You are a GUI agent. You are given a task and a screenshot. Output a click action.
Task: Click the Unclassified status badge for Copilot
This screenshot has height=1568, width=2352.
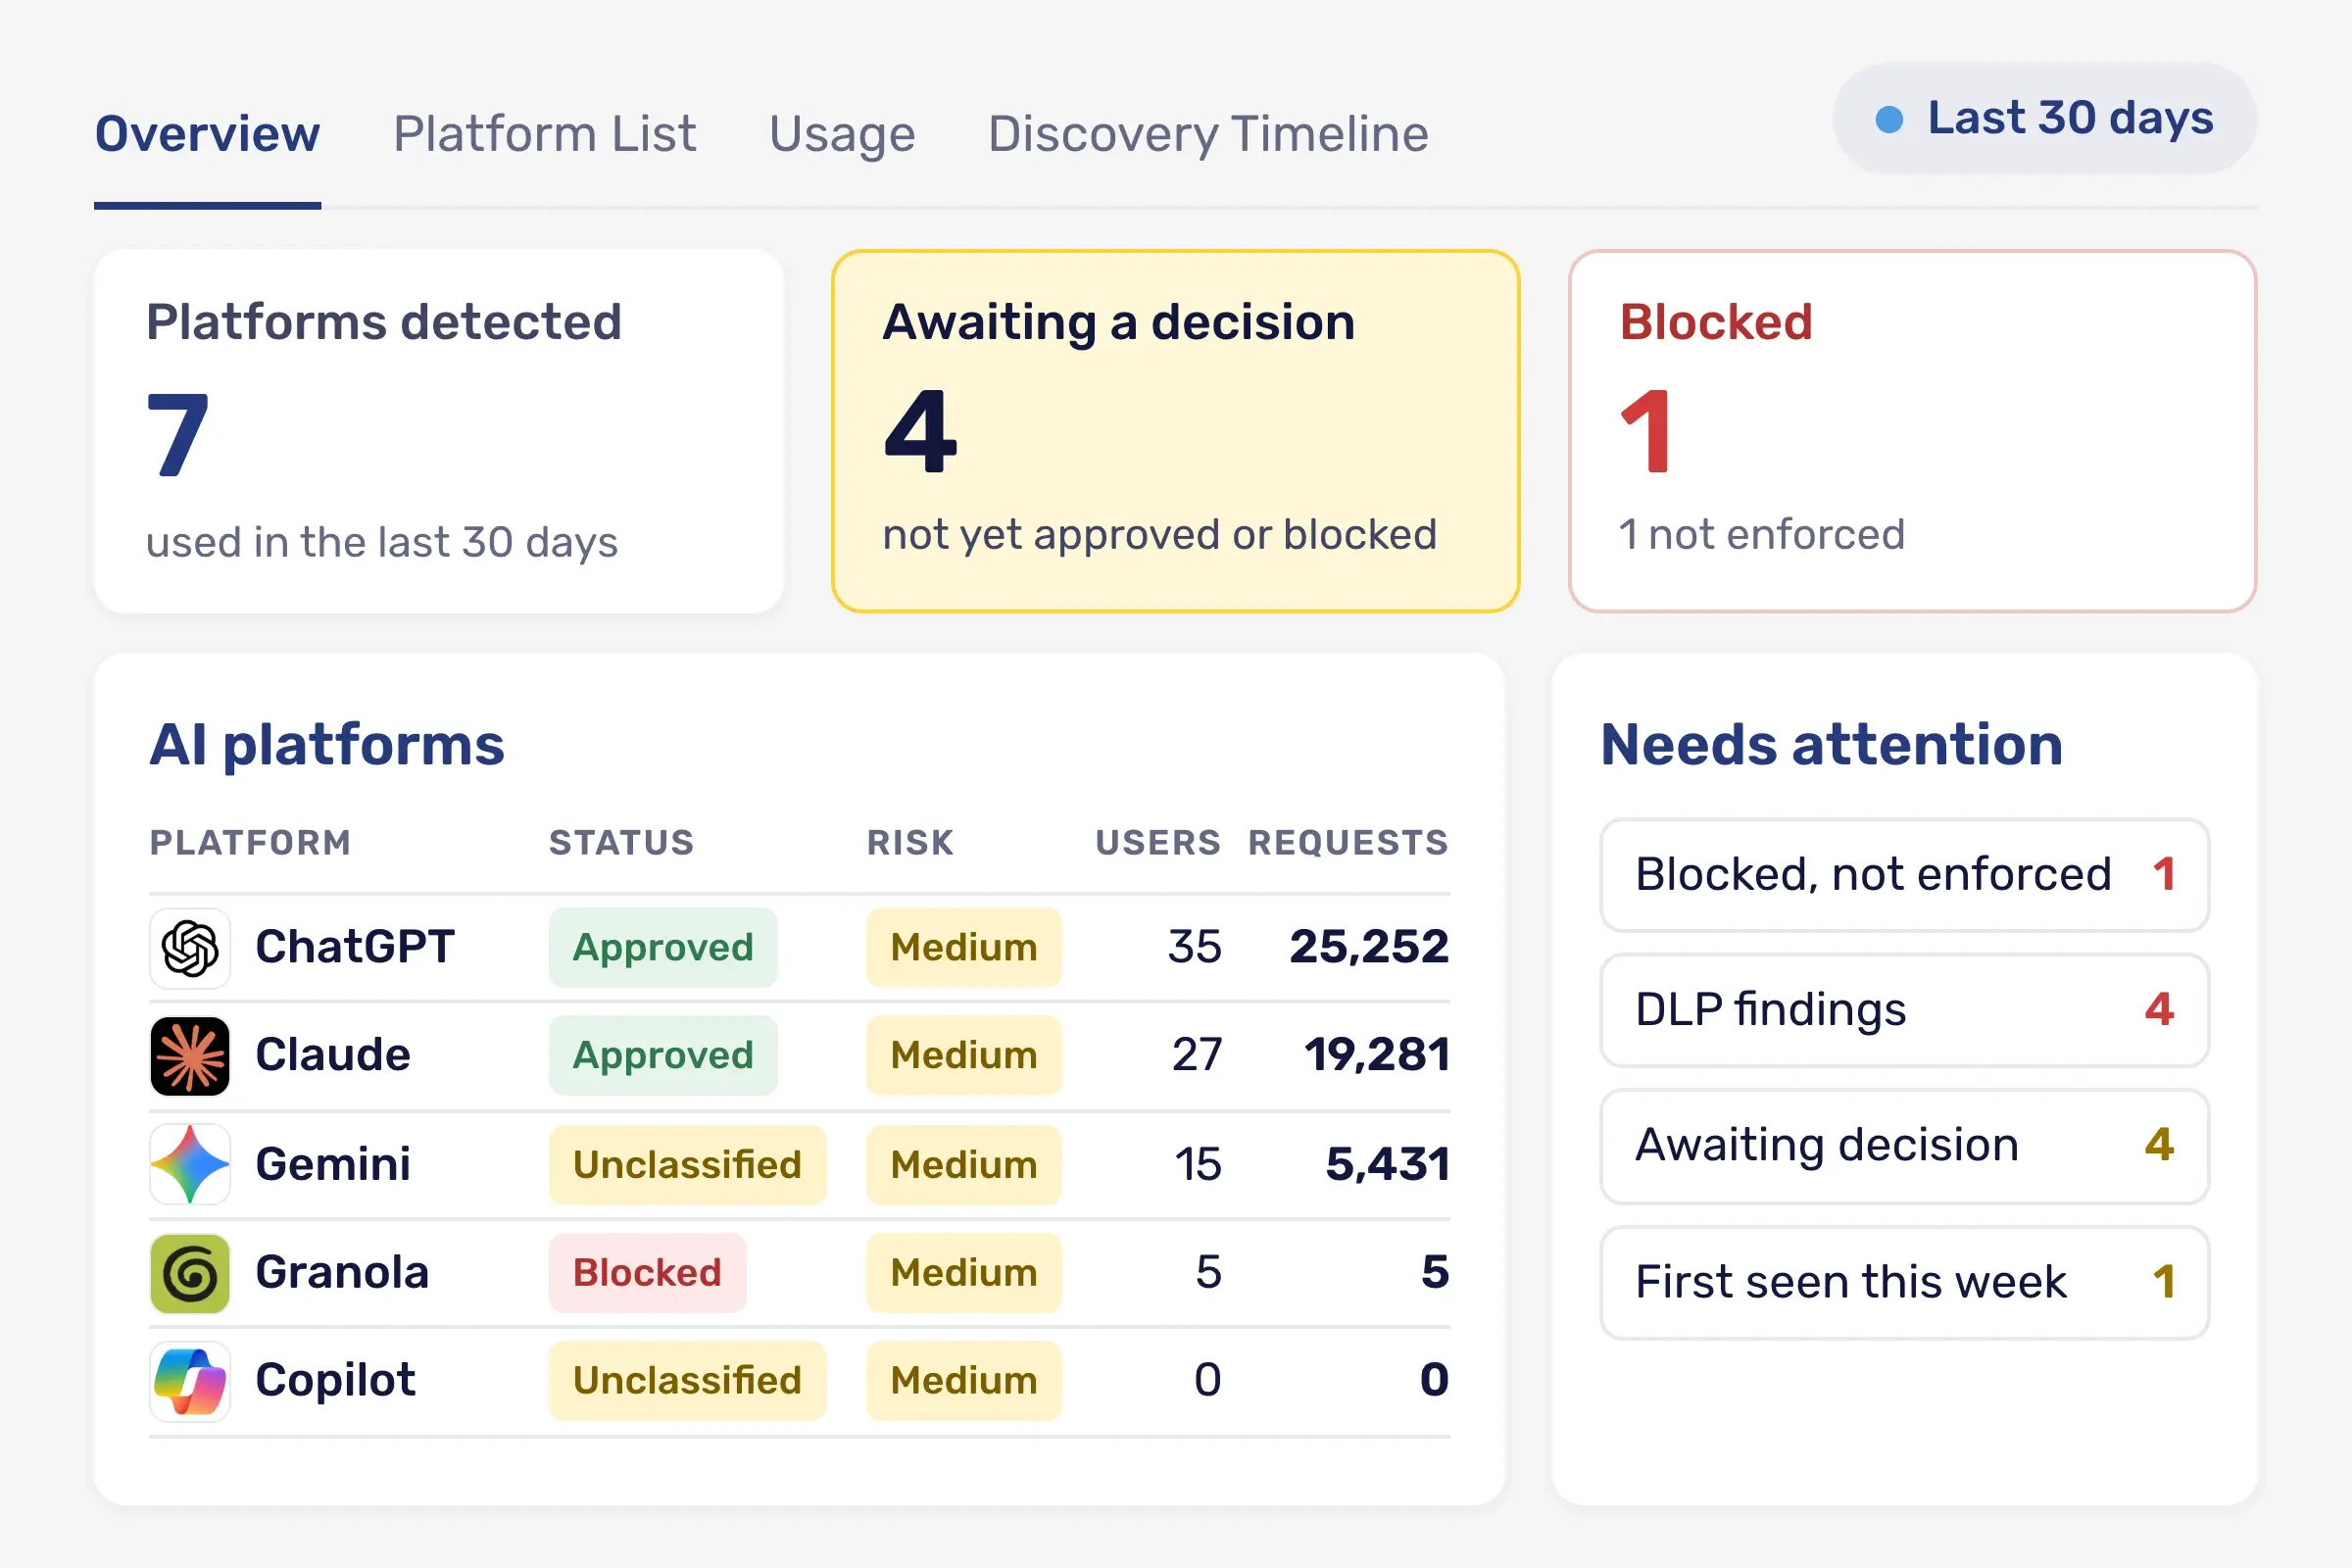687,1381
